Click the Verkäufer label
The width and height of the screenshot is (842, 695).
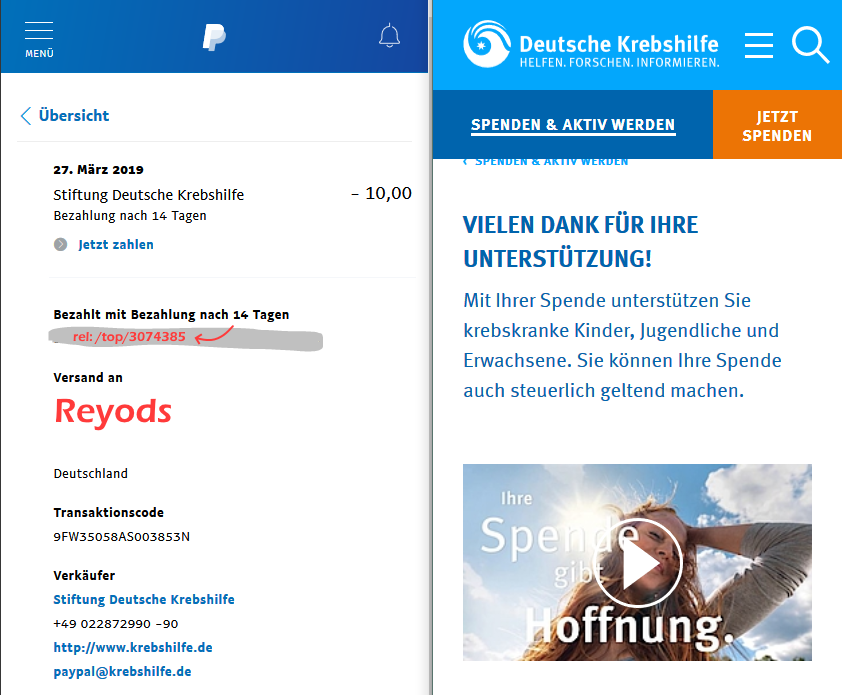[84, 576]
